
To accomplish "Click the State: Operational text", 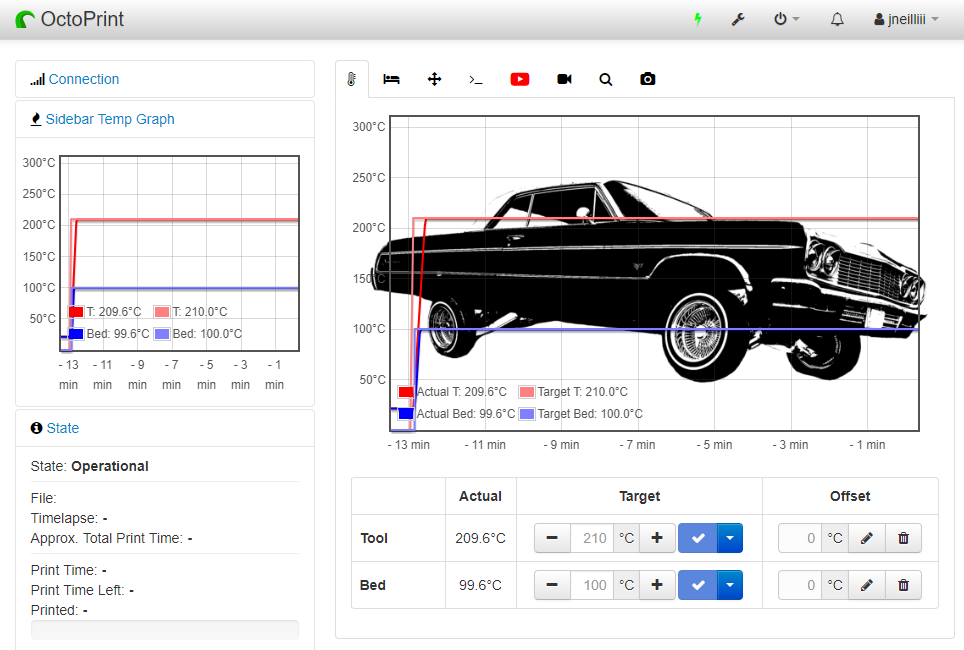I will 90,466.
